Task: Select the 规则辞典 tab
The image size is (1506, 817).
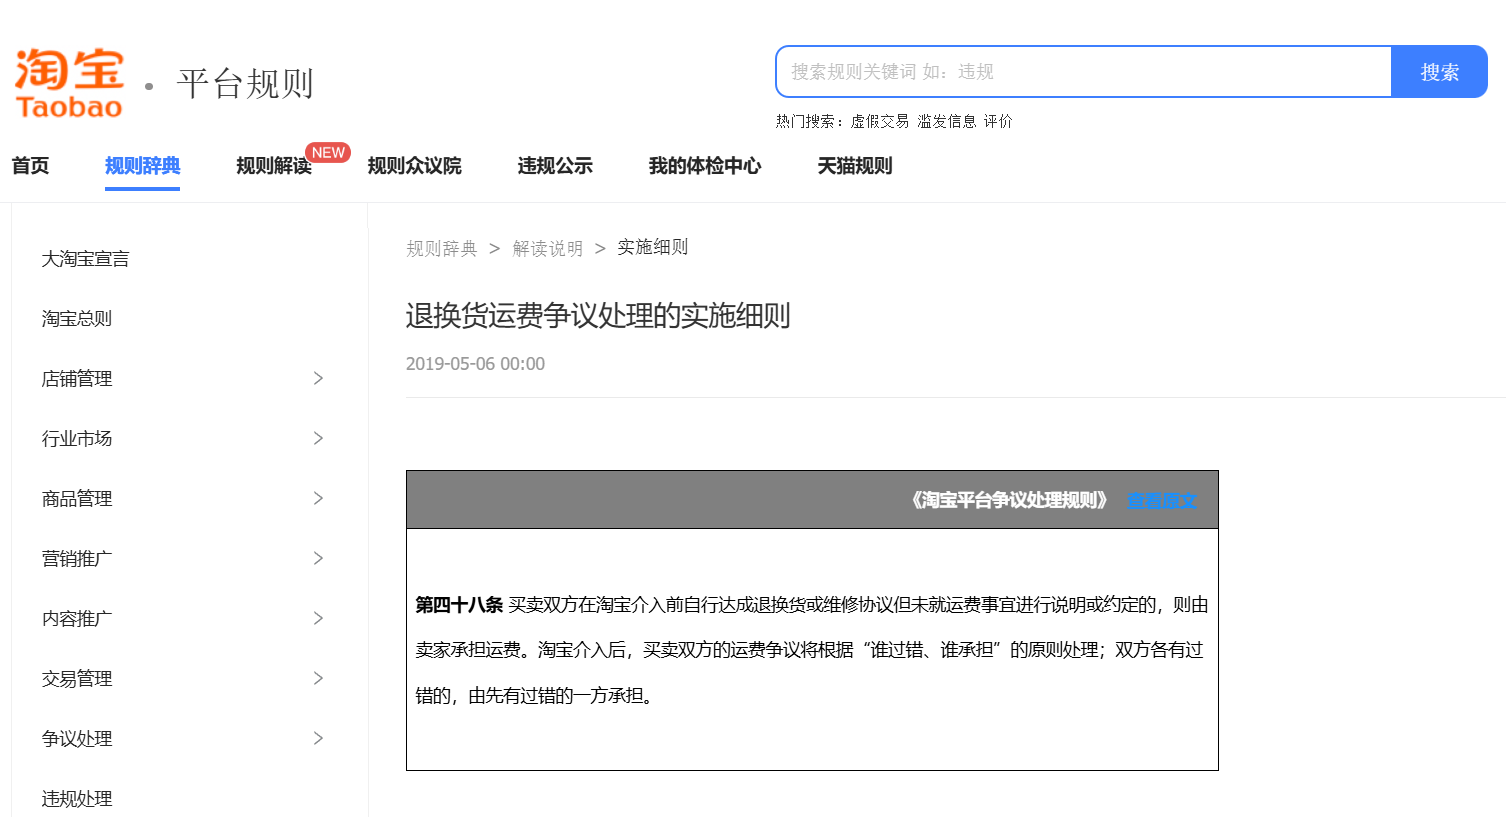Action: (x=143, y=166)
